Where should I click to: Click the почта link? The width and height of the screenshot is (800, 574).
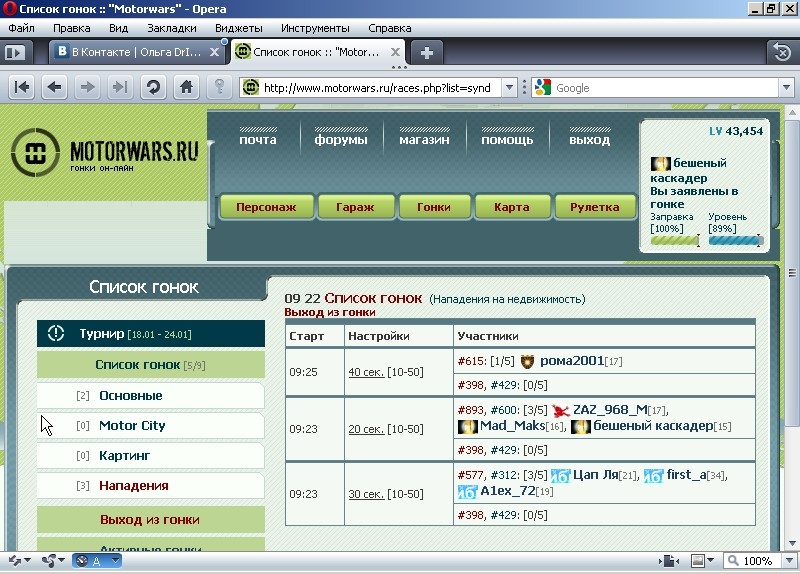tap(258, 140)
